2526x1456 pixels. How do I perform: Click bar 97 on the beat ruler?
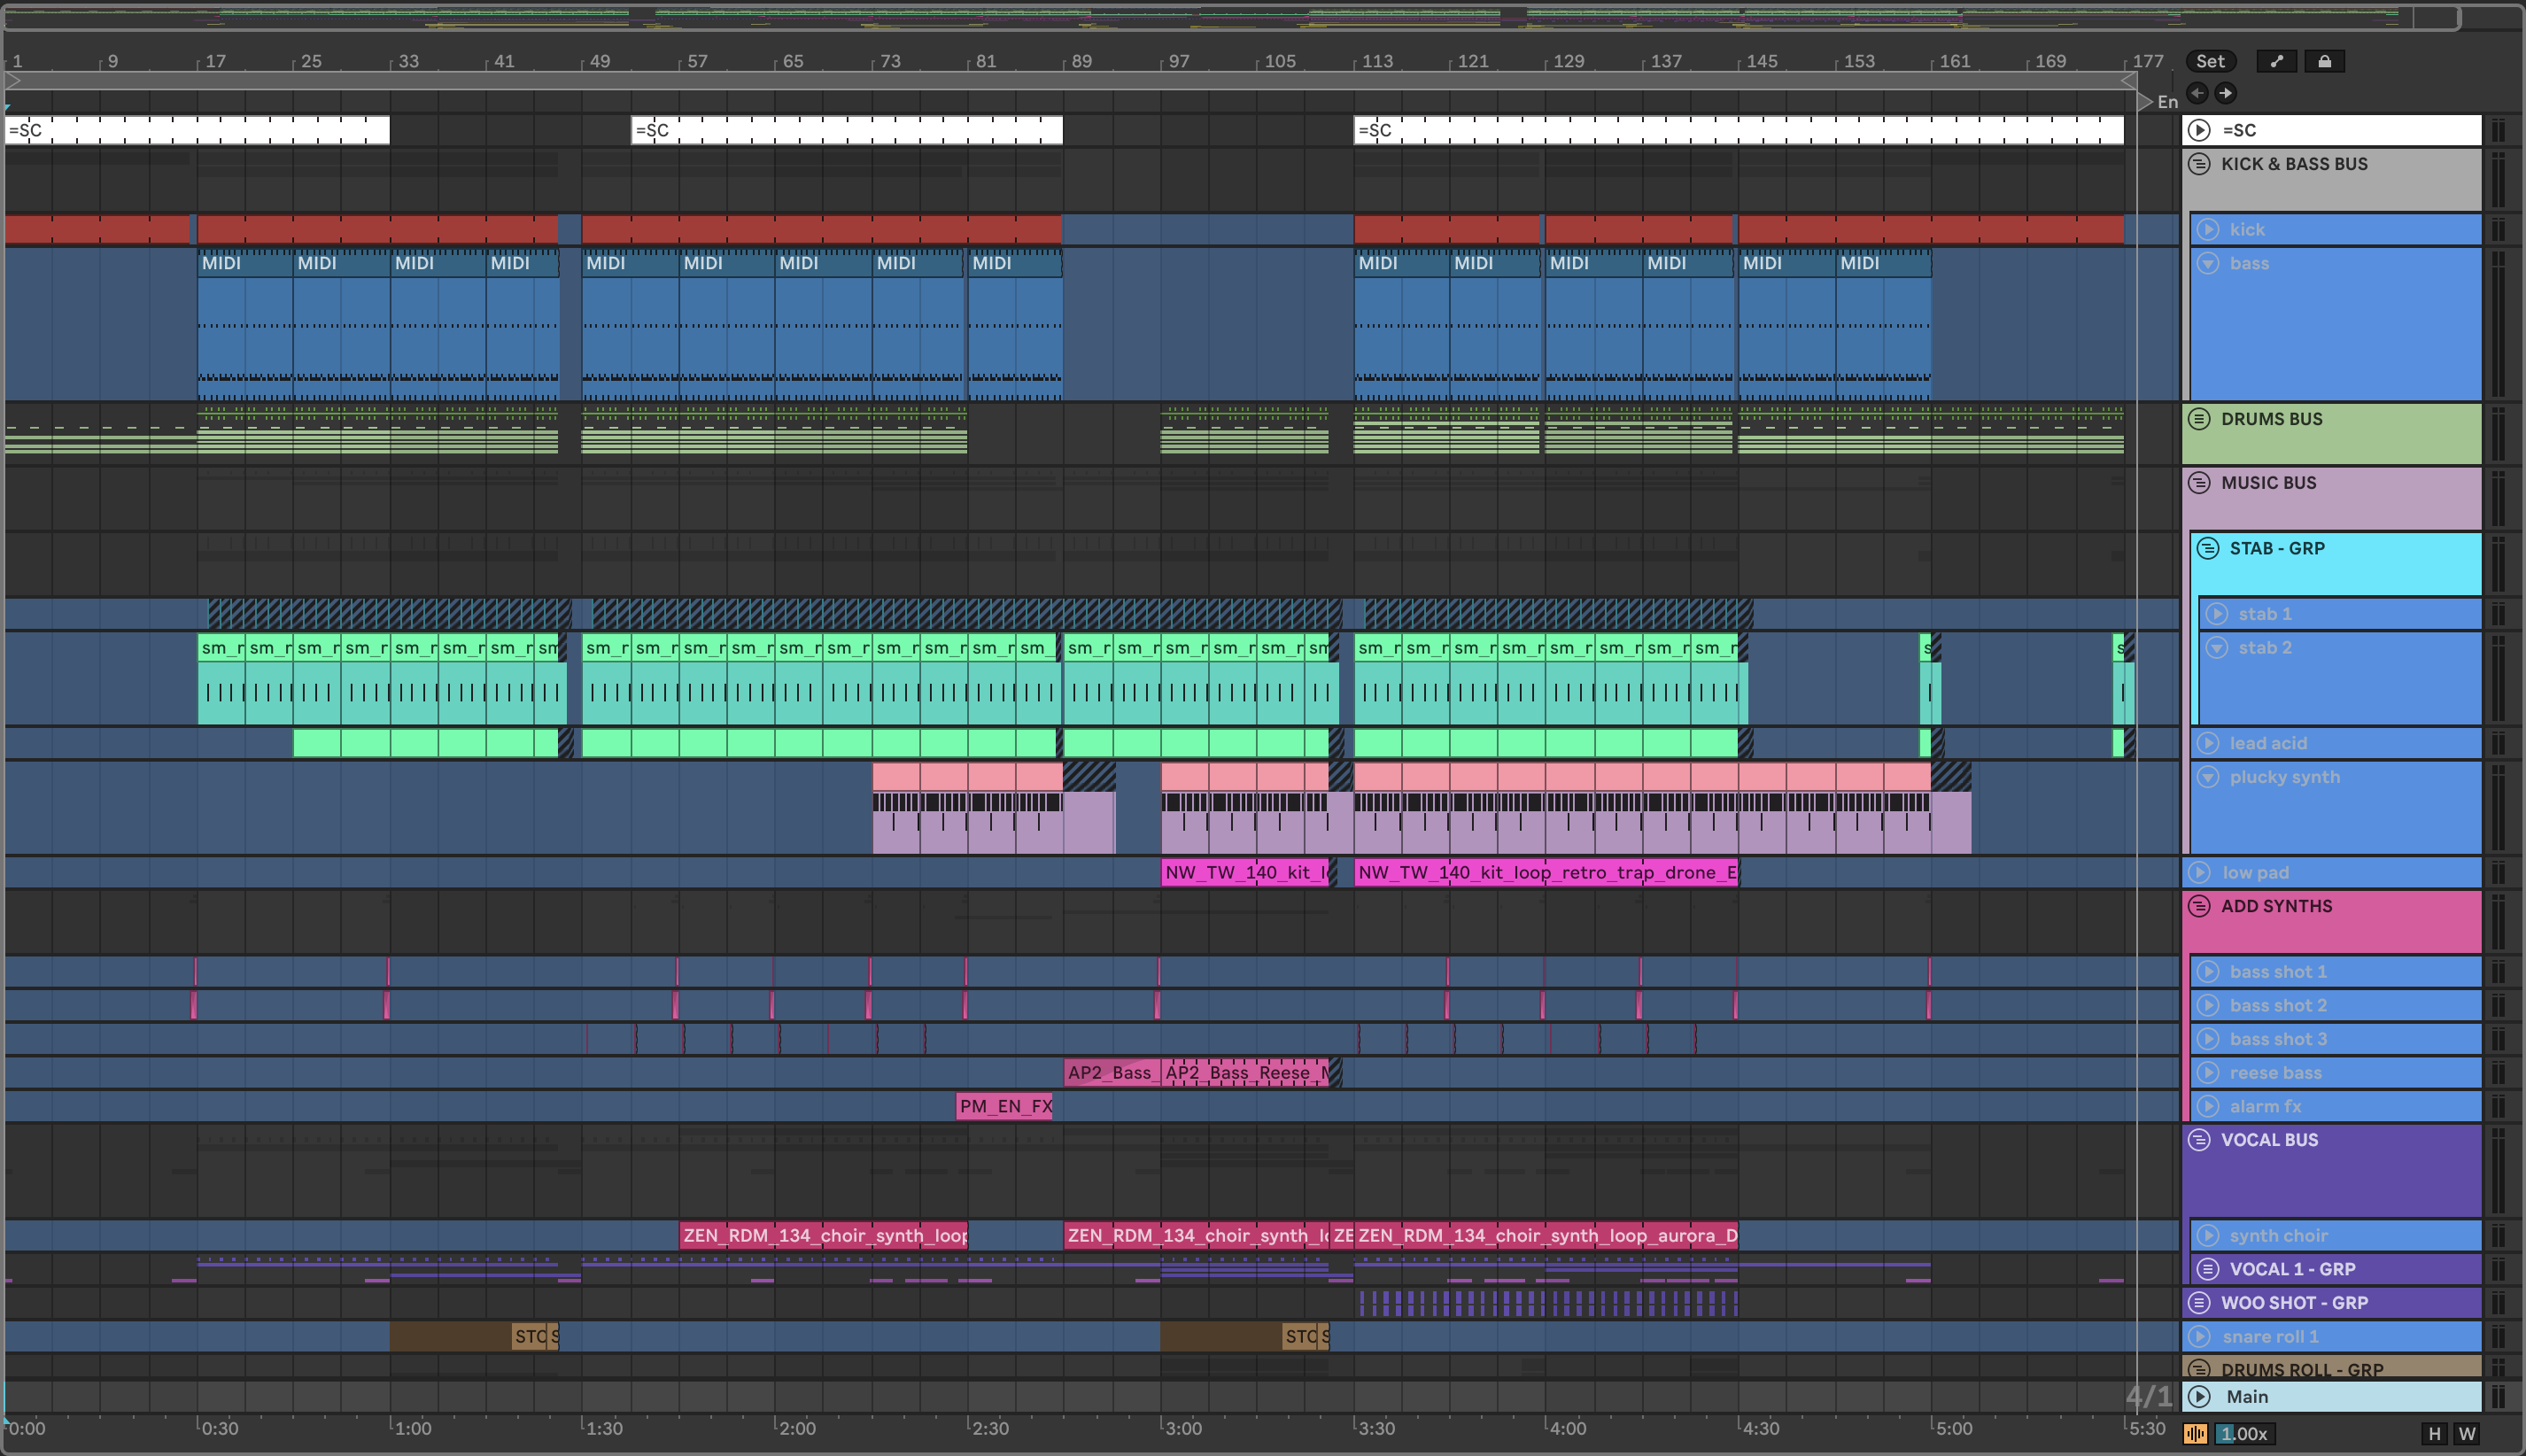click(1179, 61)
